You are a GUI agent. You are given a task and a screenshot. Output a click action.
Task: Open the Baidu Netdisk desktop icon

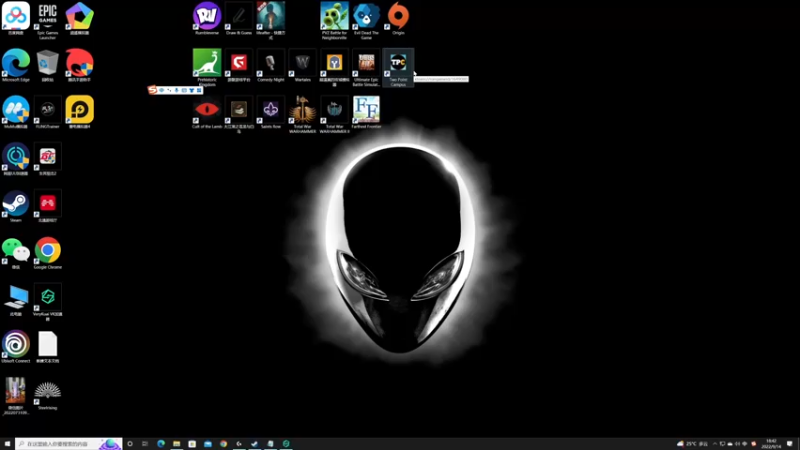point(16,16)
